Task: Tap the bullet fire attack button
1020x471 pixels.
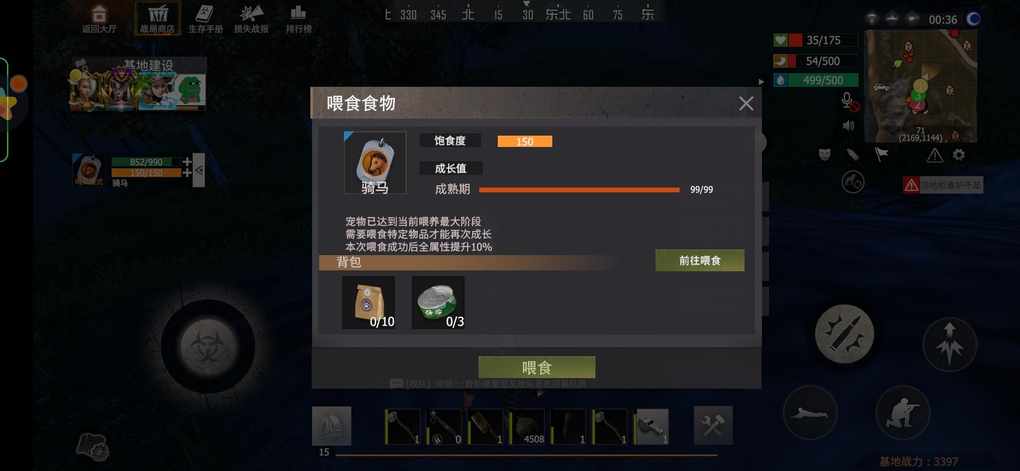Action: (844, 334)
